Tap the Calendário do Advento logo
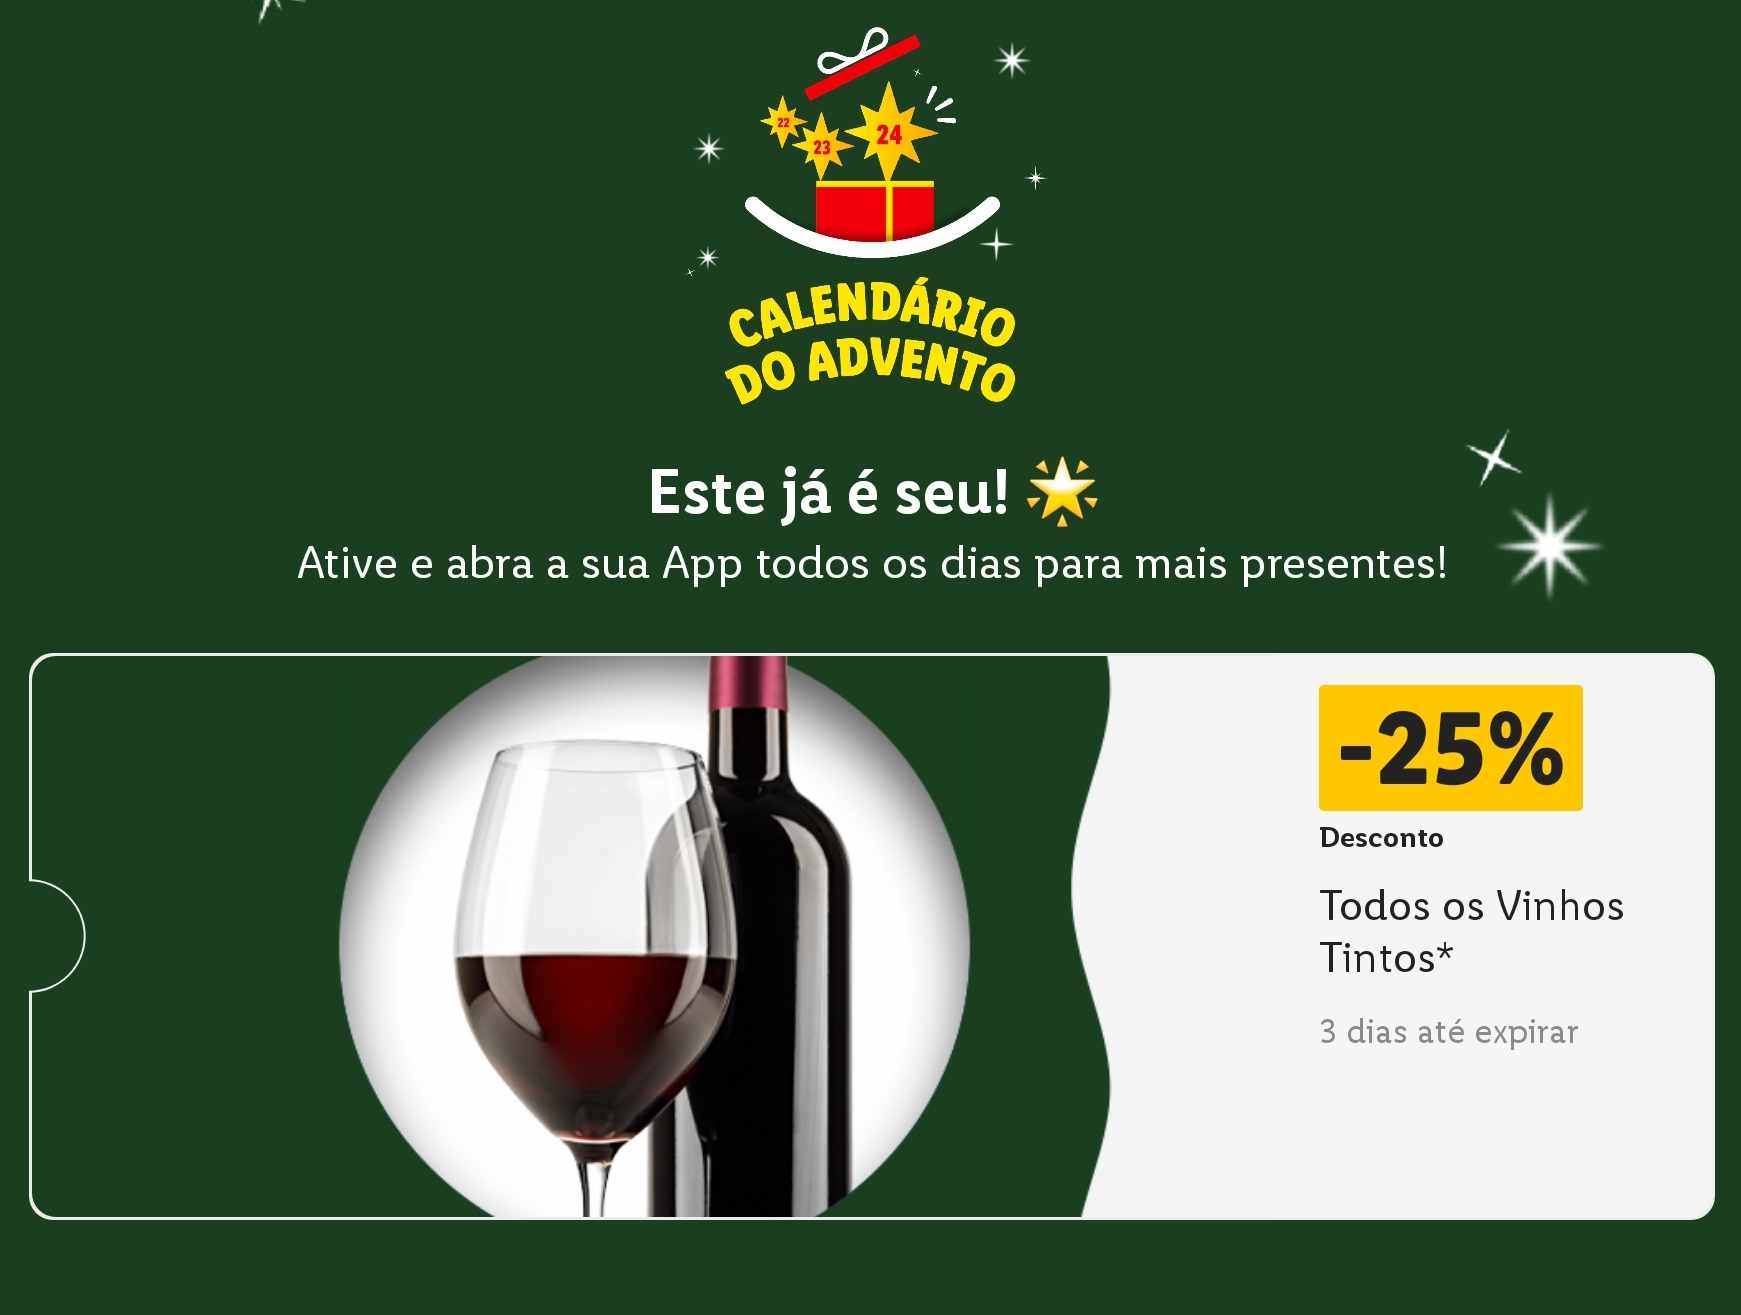The width and height of the screenshot is (1741, 1315). click(871, 216)
